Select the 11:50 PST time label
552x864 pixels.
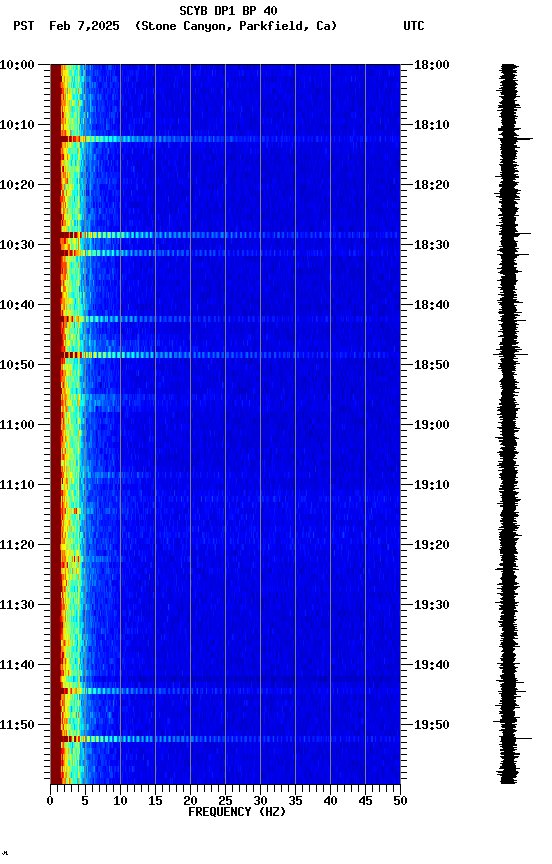tap(17, 725)
